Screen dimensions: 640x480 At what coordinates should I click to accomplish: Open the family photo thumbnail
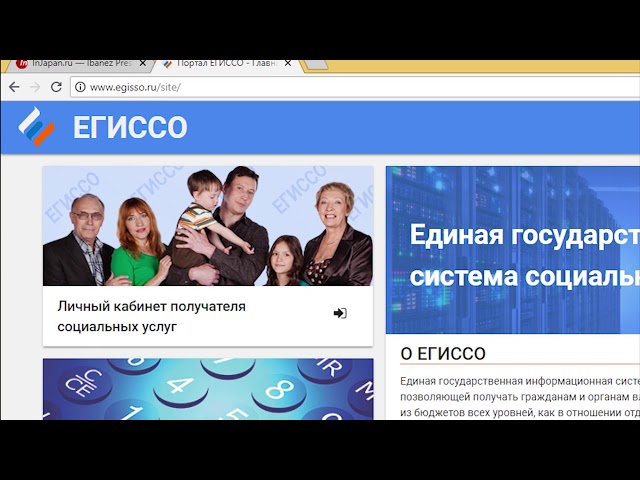[x=208, y=226]
